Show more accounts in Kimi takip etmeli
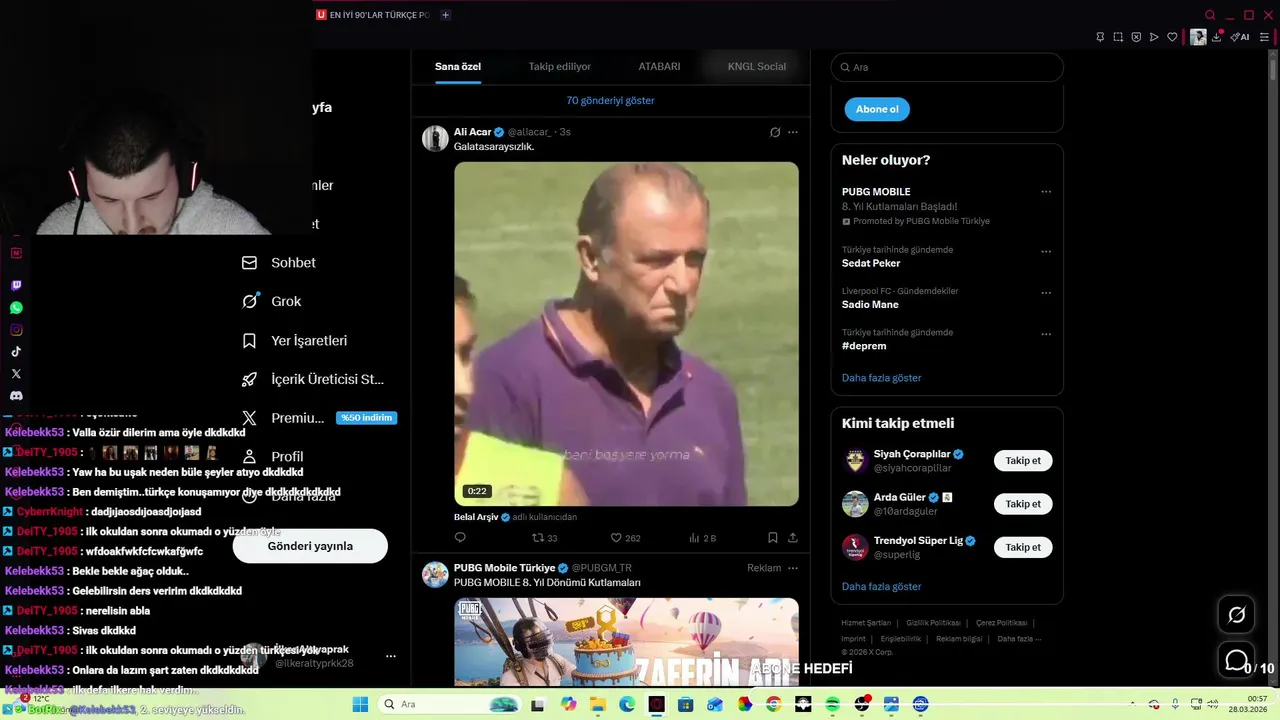Screen dimensions: 1280x720 click(881, 587)
